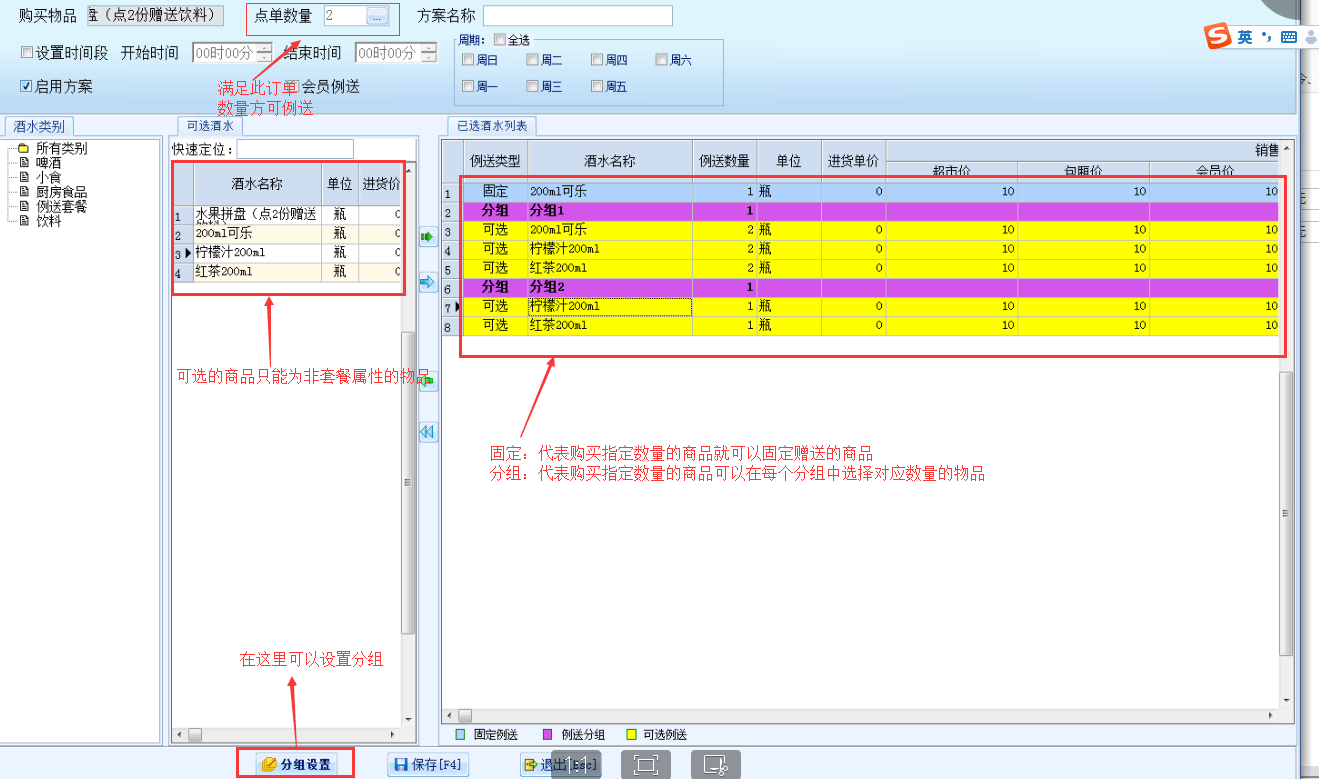The image size is (1319, 779).
Task: Open the Sogou soft keyboard icon
Action: click(1288, 37)
